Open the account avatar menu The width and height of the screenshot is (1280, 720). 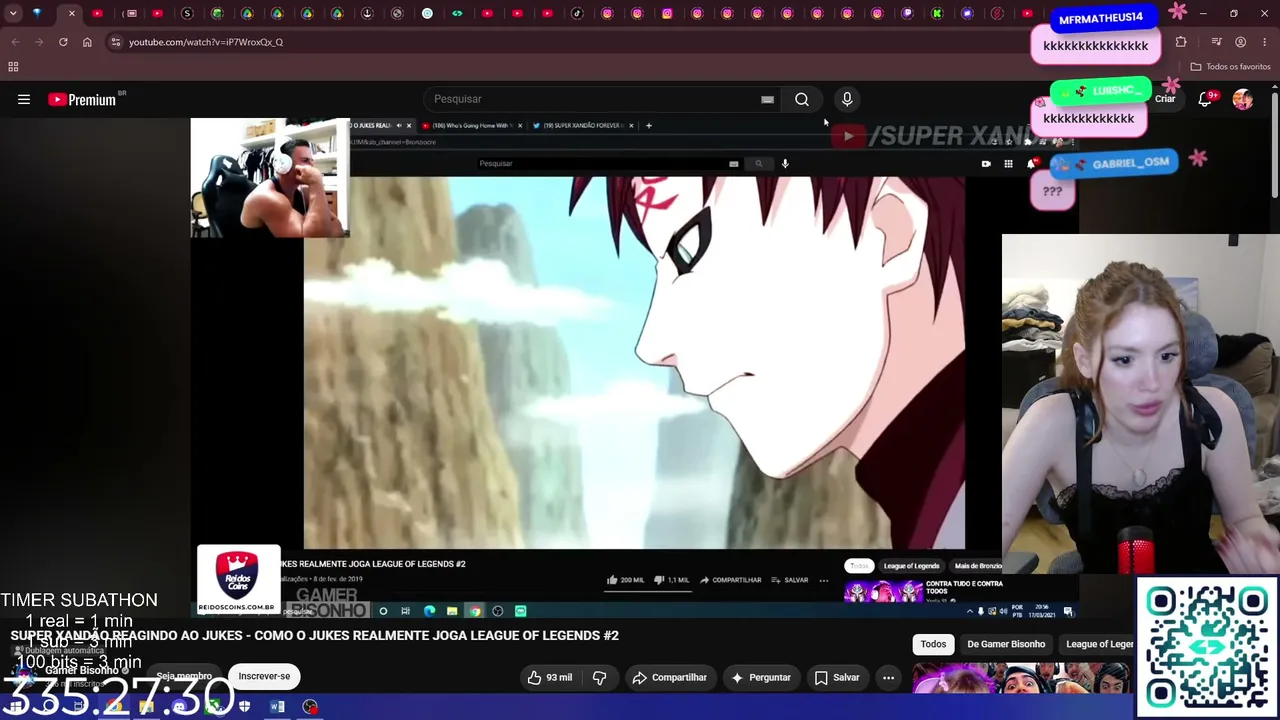pos(1243,99)
